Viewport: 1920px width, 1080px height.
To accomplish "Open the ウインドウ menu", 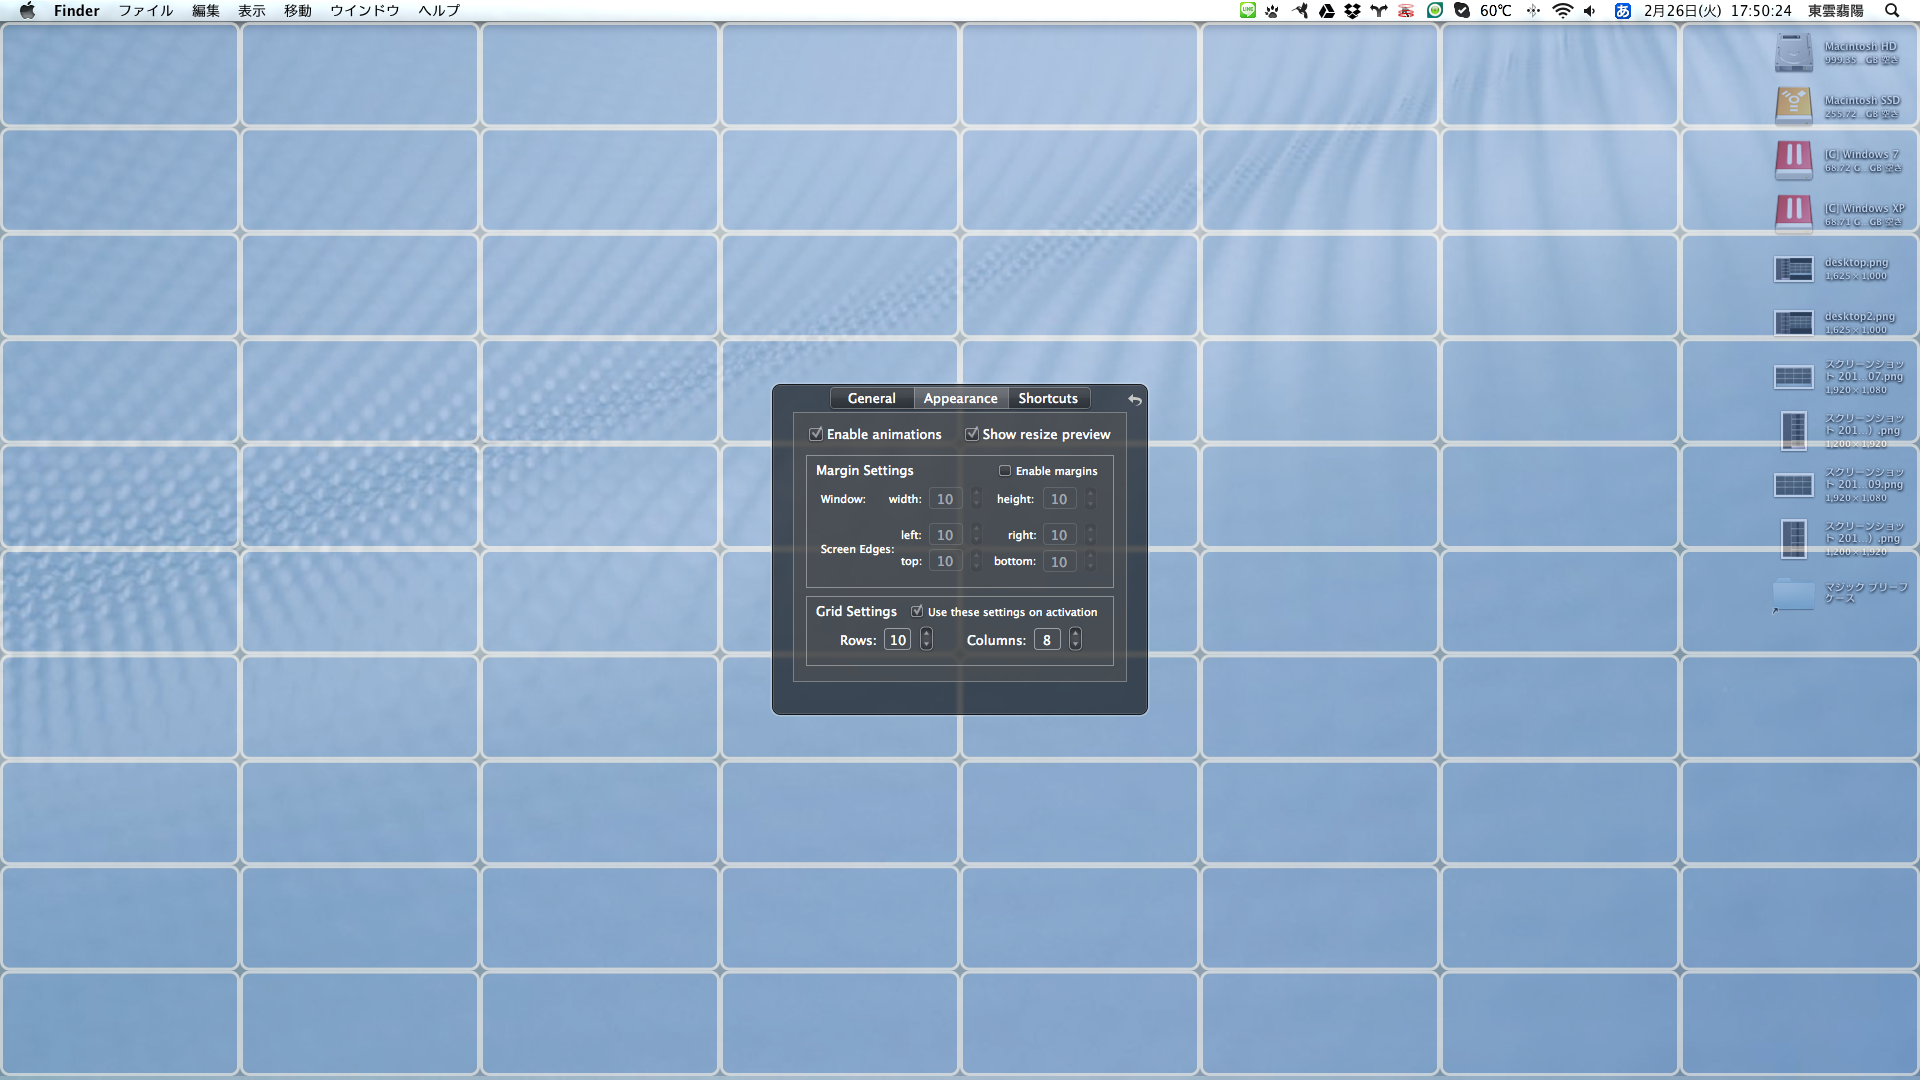I will click(364, 11).
